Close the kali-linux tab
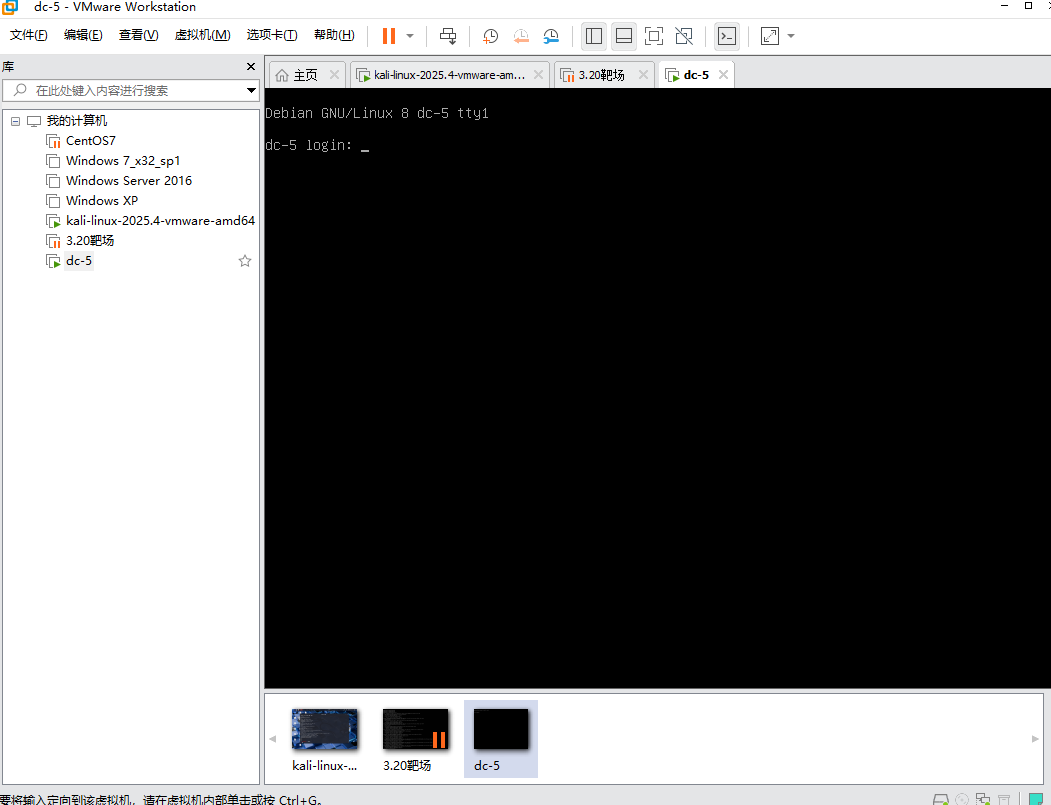The height and width of the screenshot is (805, 1051). (538, 75)
